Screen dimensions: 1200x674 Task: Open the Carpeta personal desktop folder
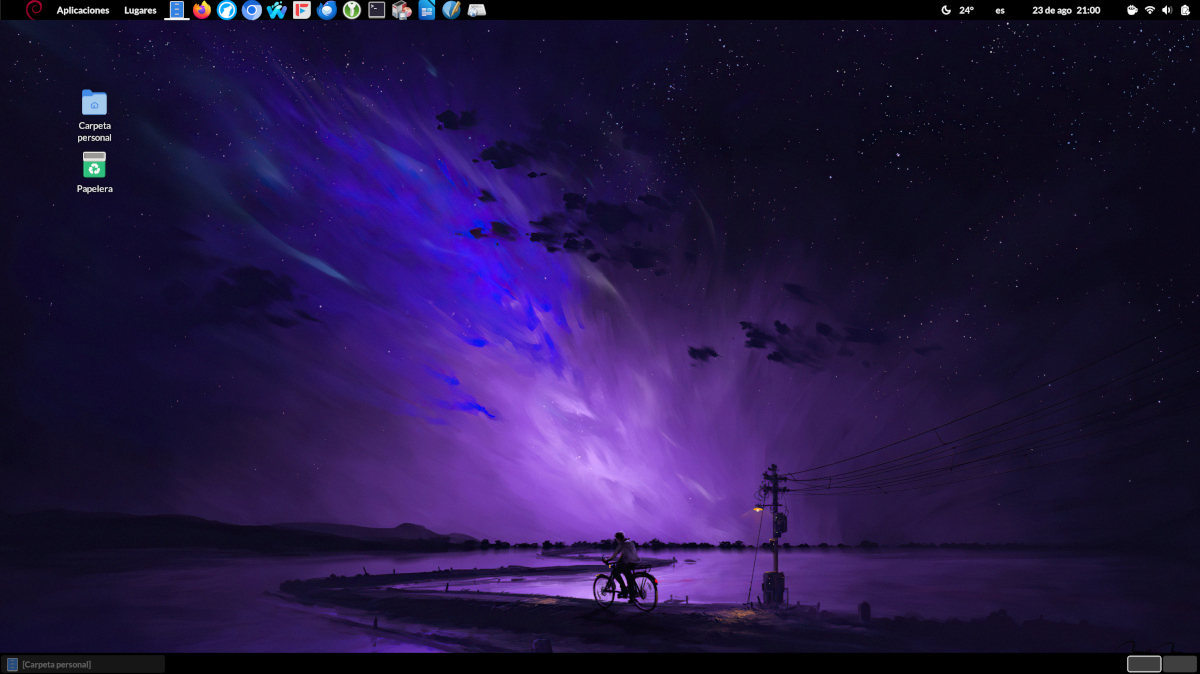(x=94, y=103)
